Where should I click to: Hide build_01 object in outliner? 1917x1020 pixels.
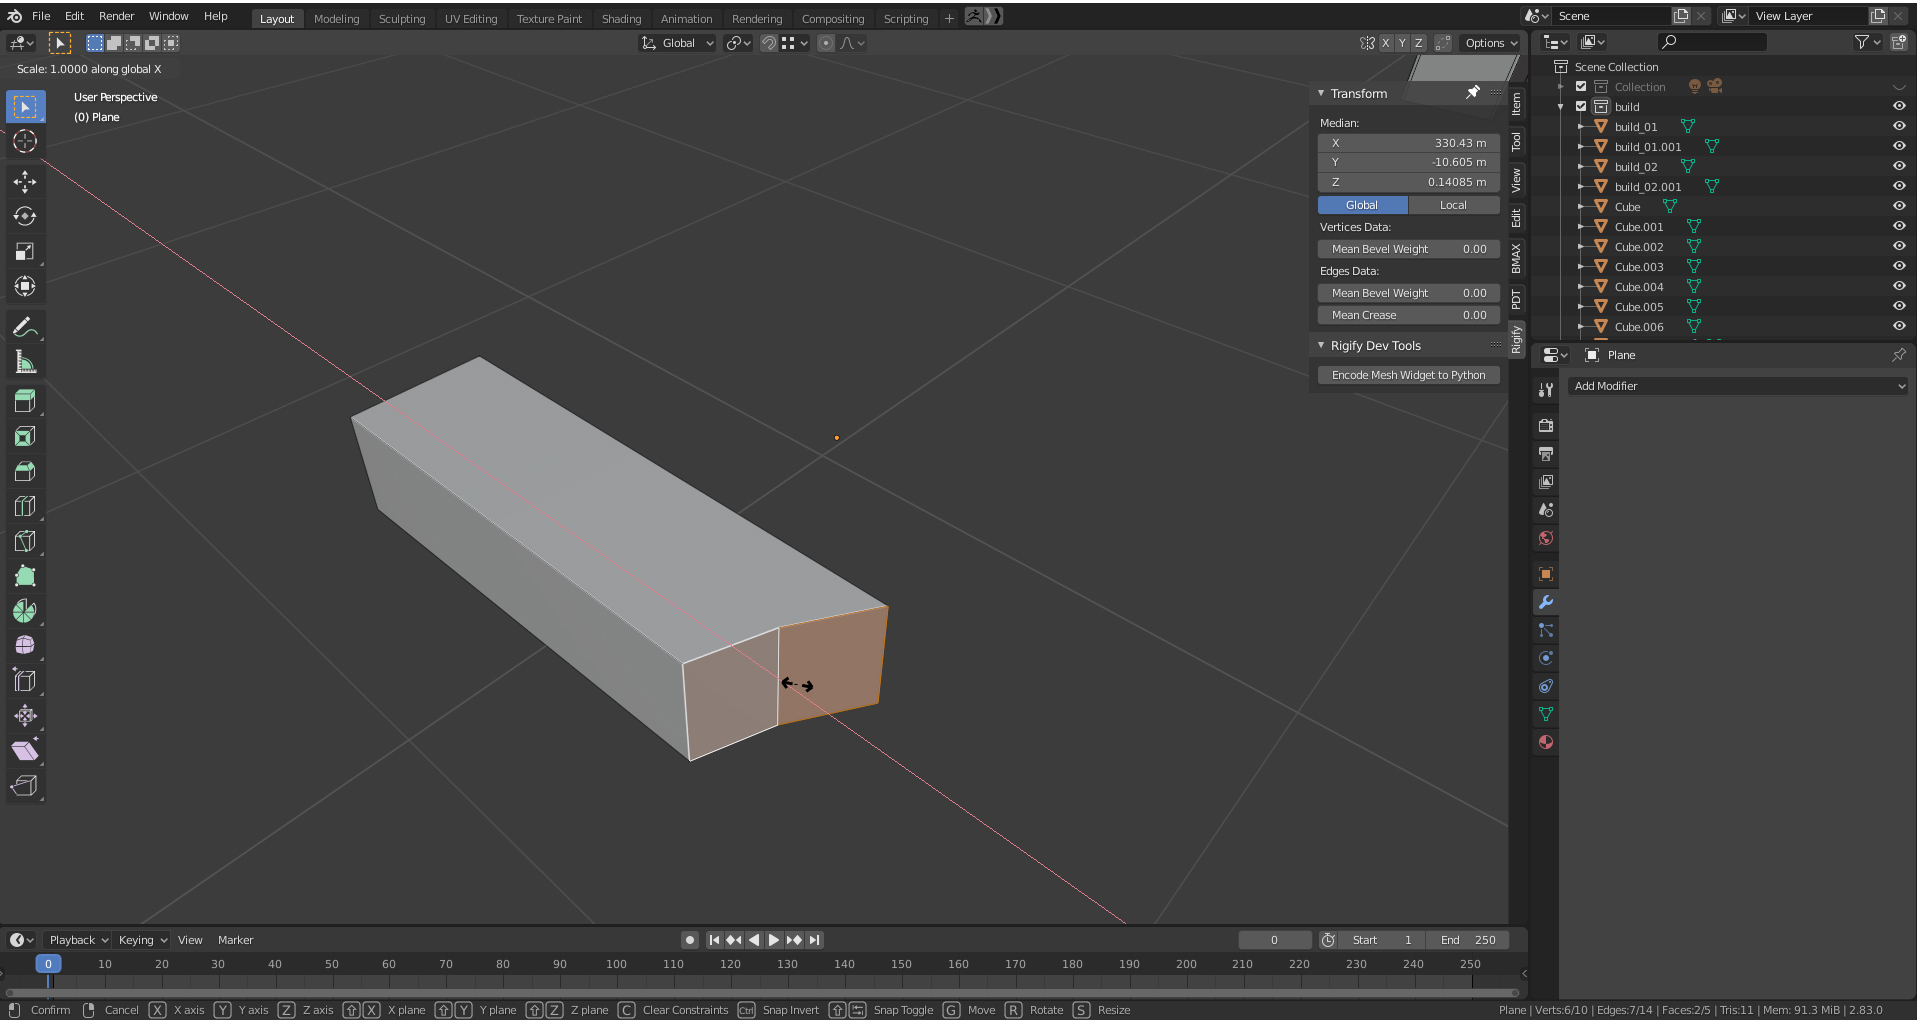[1898, 126]
